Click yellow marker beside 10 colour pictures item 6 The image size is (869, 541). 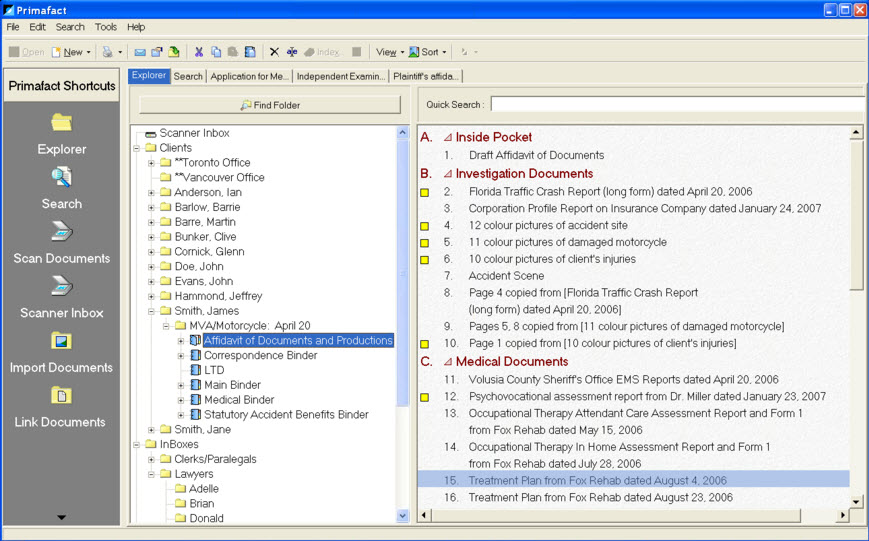pos(425,259)
